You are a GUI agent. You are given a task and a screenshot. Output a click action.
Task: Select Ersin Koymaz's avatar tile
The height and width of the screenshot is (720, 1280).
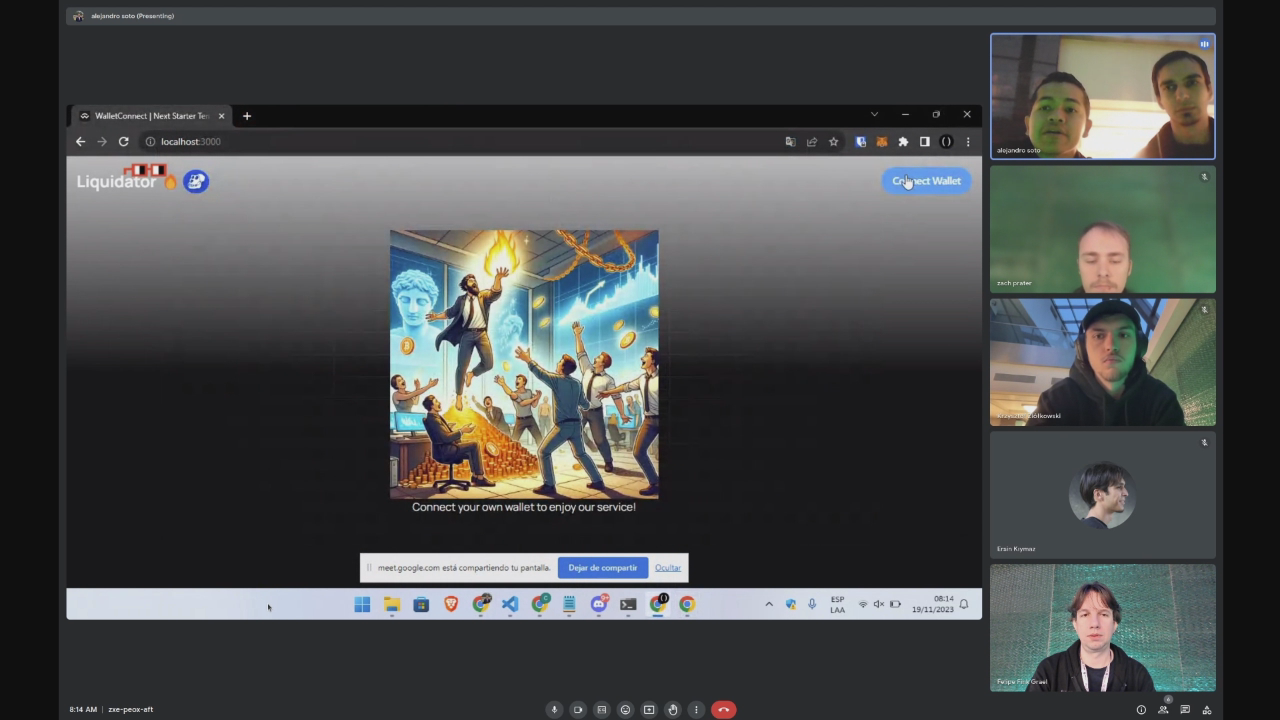point(1103,495)
